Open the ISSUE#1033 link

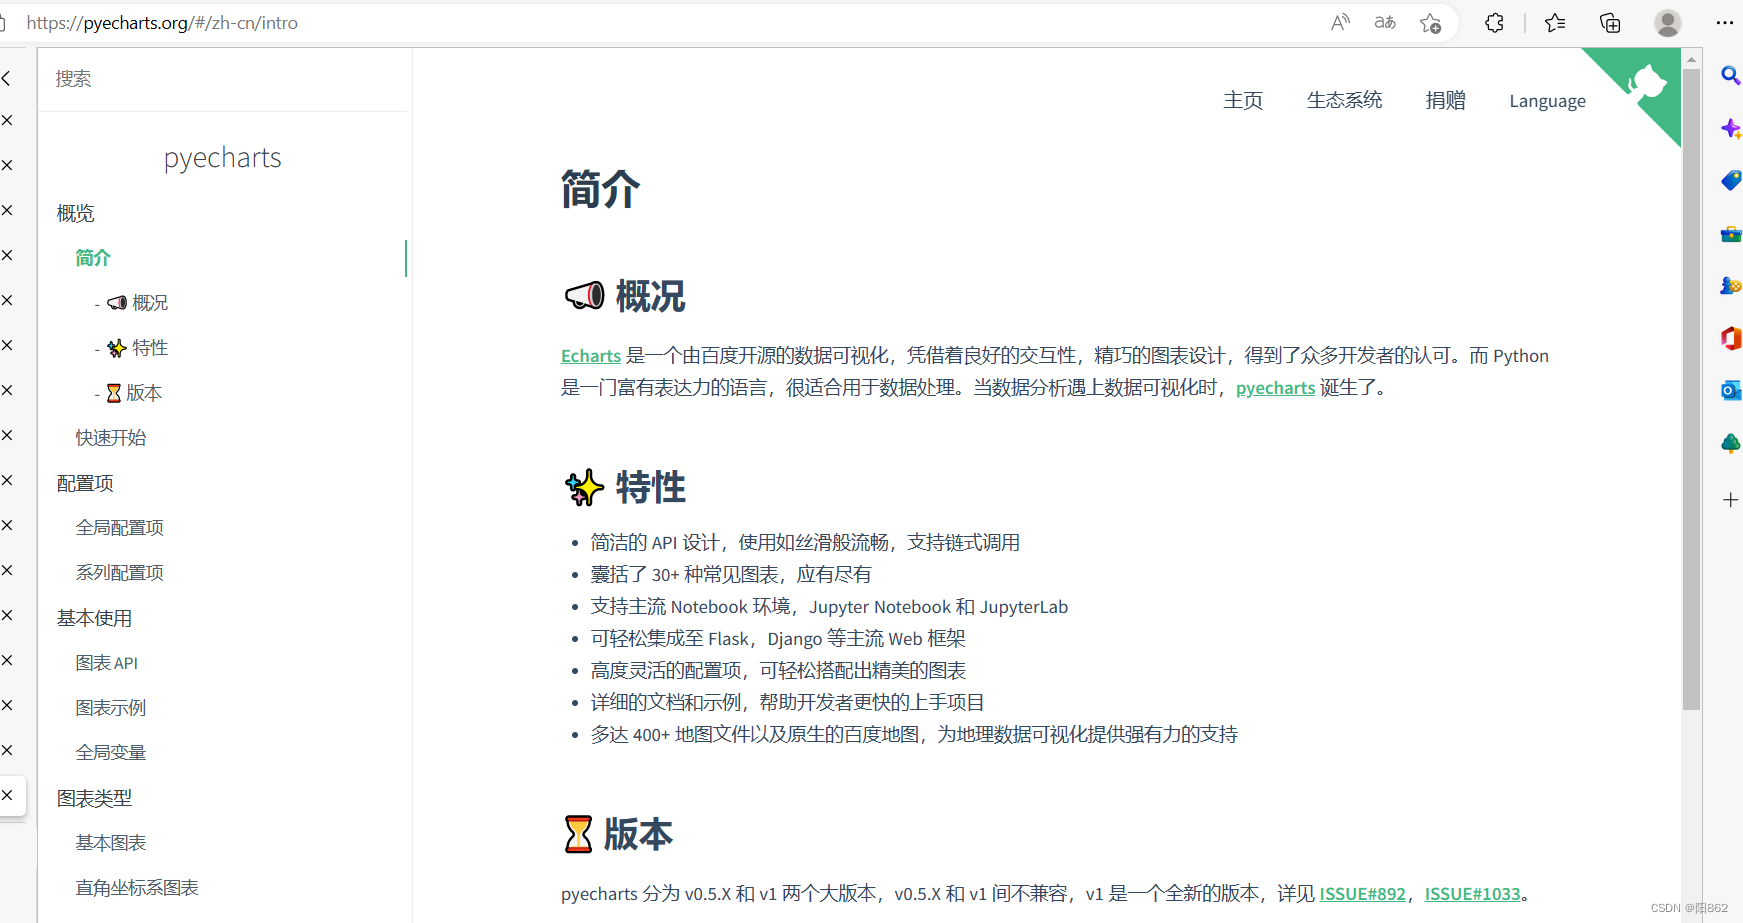coord(1473,894)
